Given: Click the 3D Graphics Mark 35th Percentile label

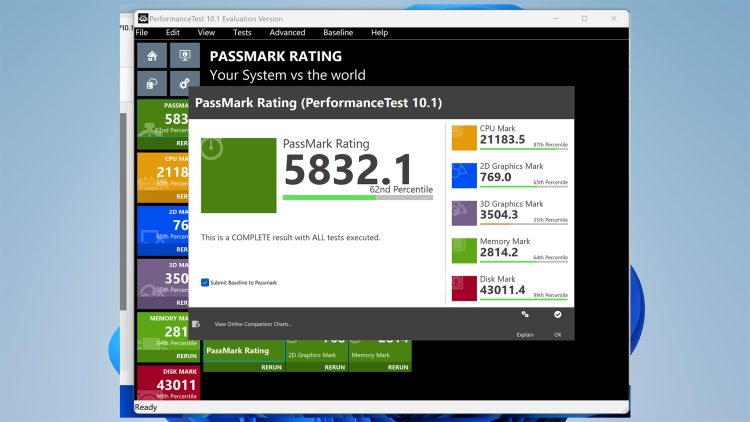Looking at the screenshot, I should coord(551,220).
